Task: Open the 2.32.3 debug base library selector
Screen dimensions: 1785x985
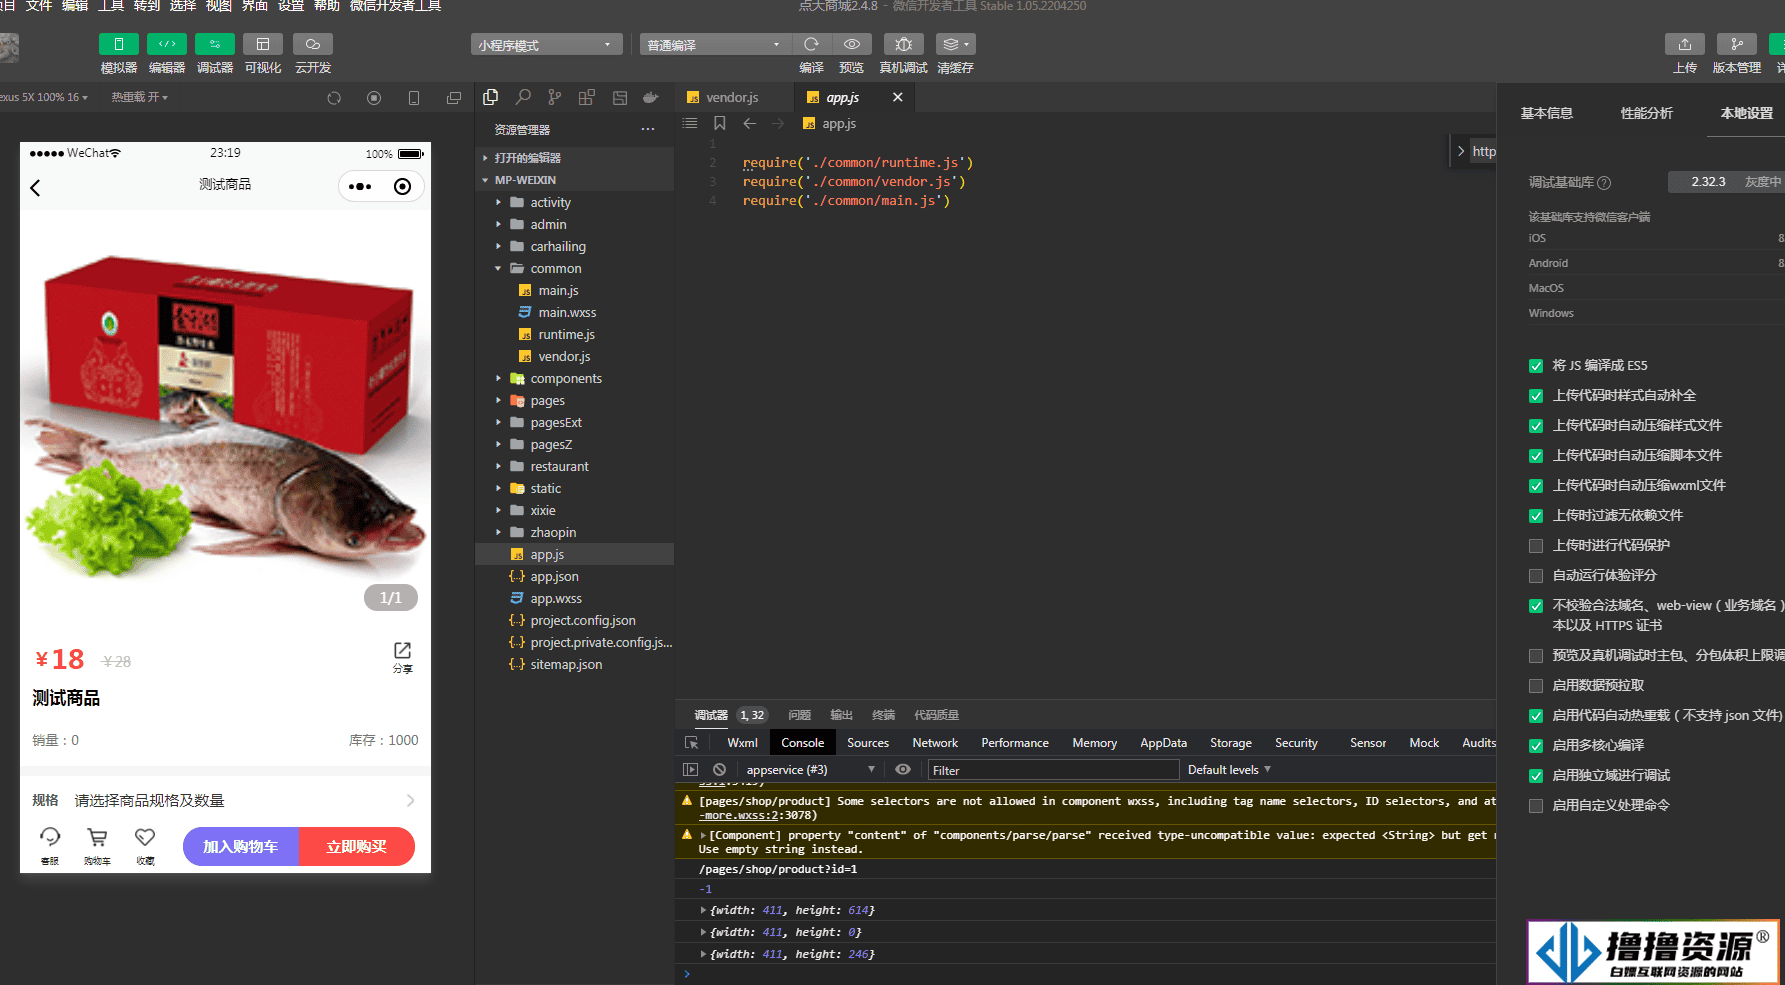Action: coord(1726,182)
